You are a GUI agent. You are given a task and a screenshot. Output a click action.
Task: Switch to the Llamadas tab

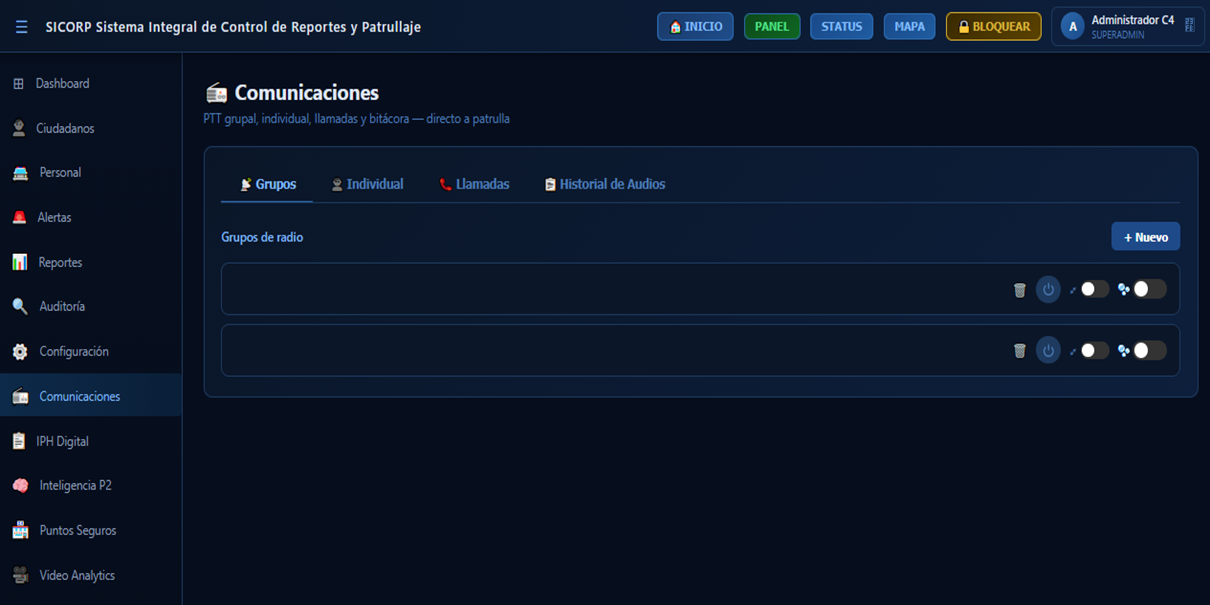click(473, 184)
